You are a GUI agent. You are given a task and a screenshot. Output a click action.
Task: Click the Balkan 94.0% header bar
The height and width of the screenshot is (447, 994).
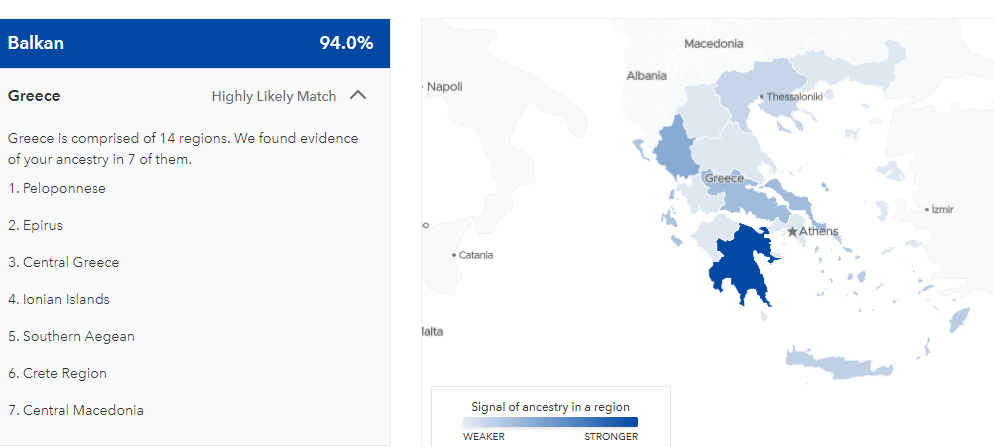click(195, 43)
